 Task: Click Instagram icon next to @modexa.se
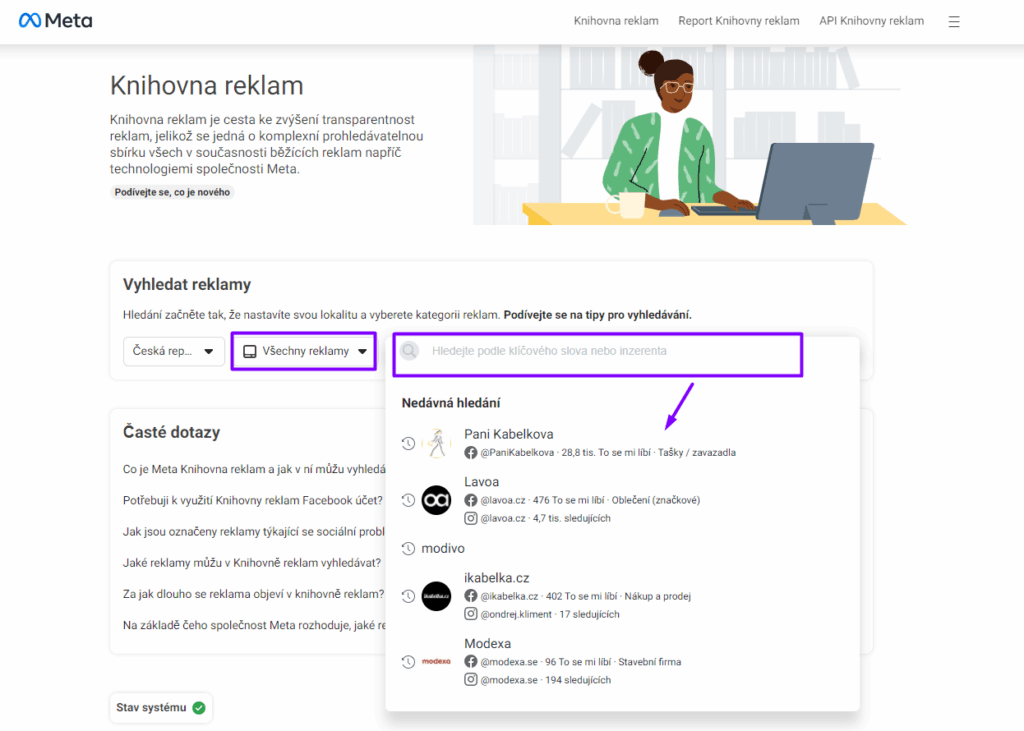pos(470,679)
